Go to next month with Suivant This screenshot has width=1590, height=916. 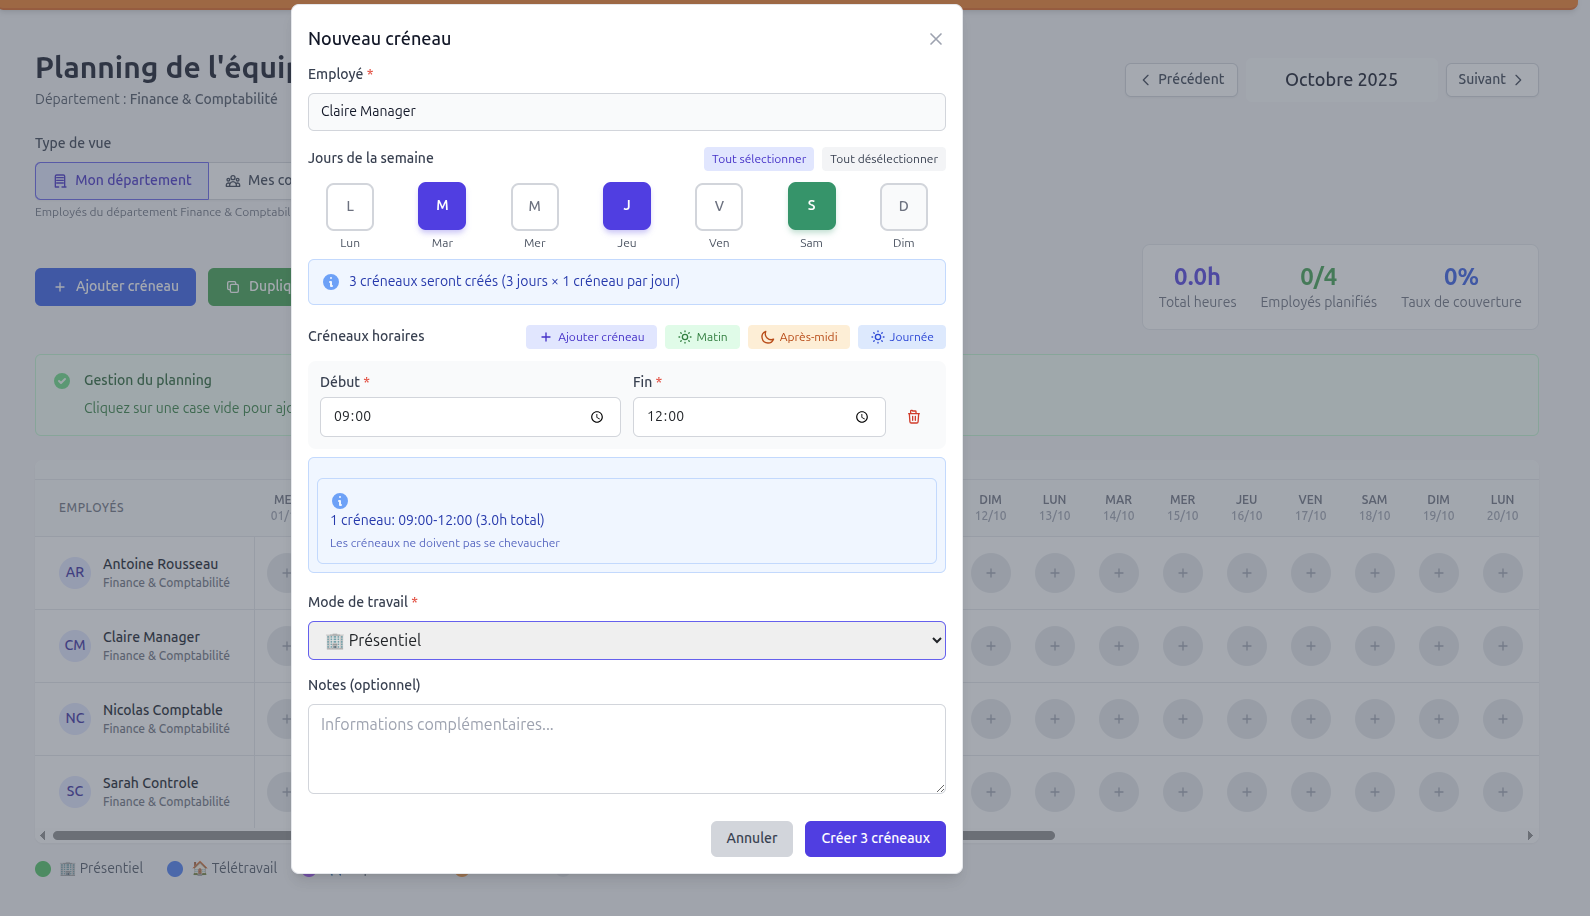click(x=1491, y=80)
